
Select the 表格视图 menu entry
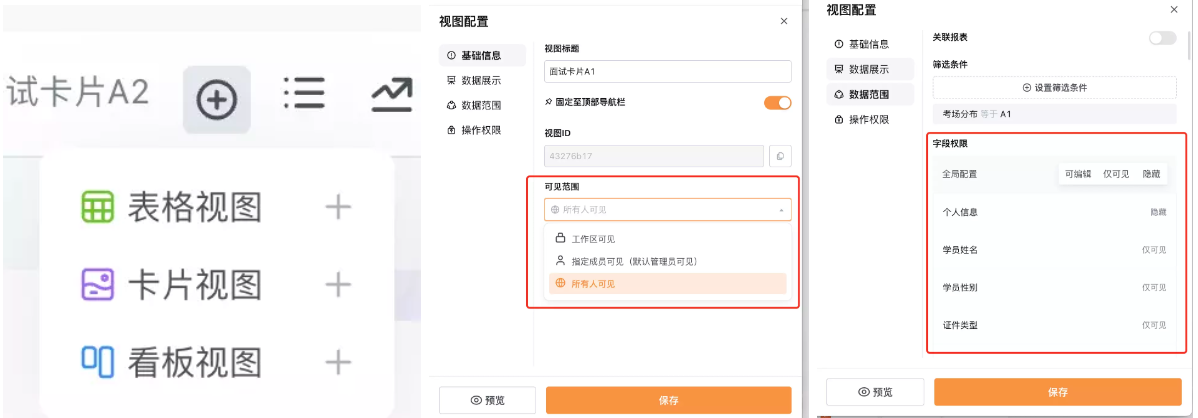(x=172, y=207)
